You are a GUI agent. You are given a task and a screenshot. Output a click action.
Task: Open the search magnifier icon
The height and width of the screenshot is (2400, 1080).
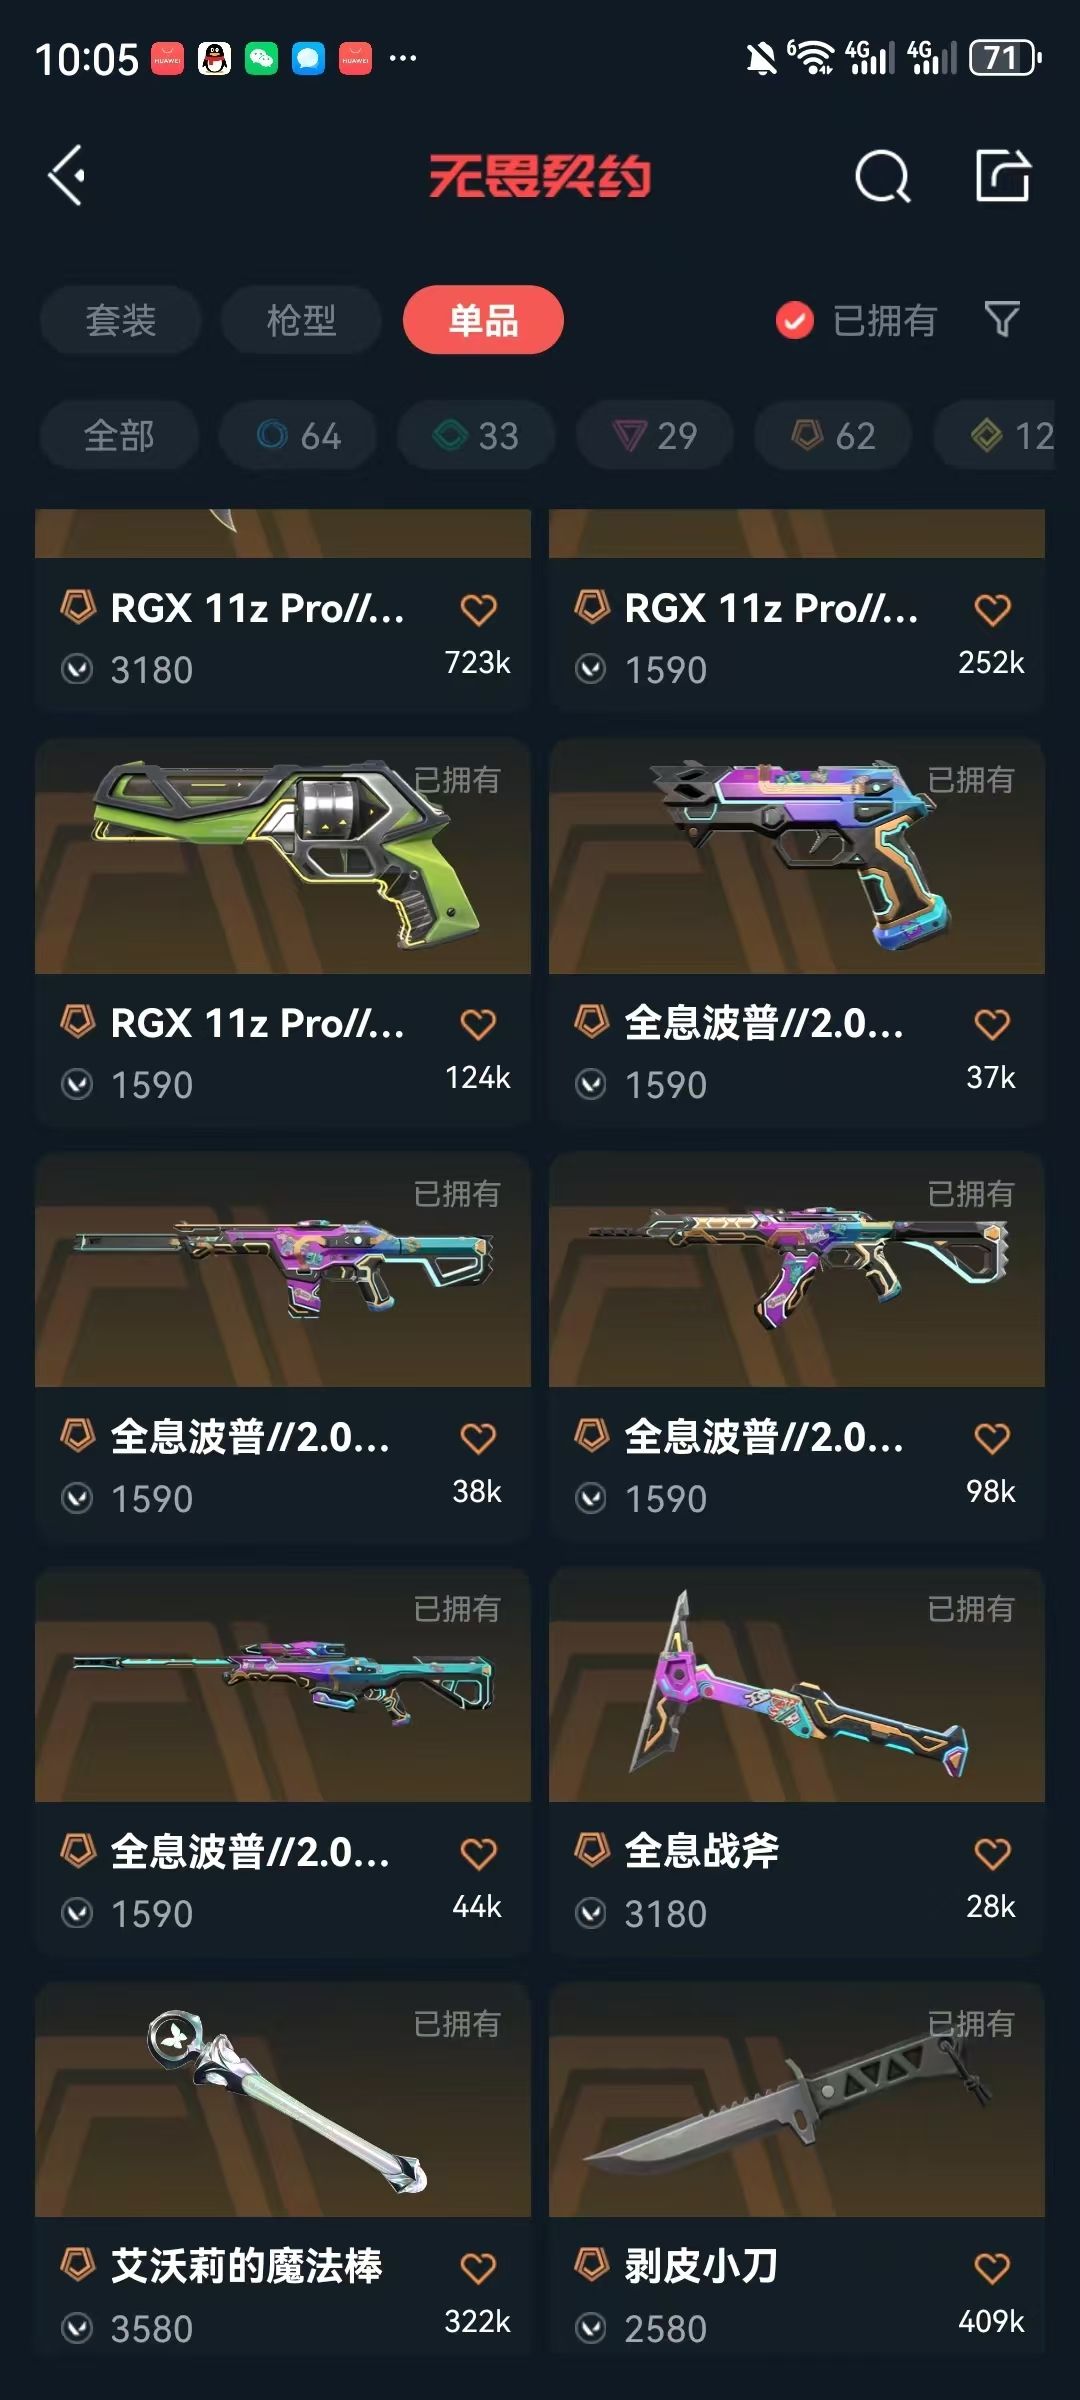pyautogui.click(x=882, y=176)
